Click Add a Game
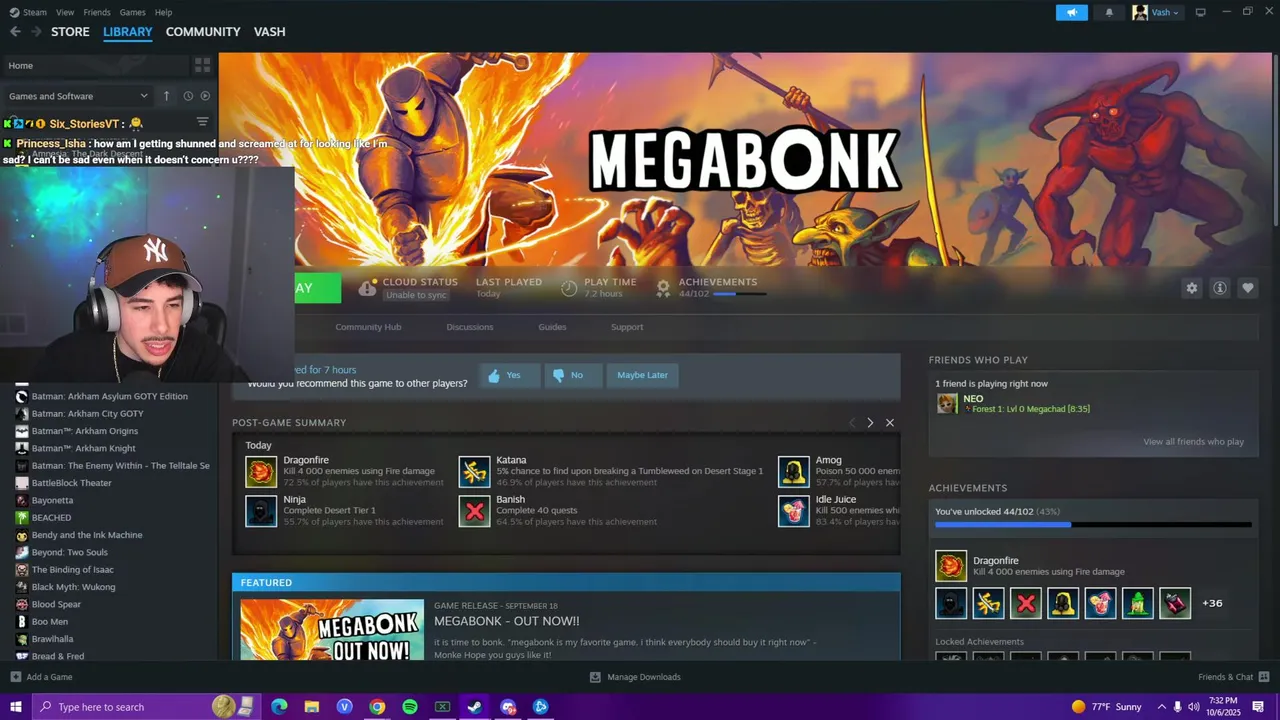1280x720 pixels. [41, 677]
